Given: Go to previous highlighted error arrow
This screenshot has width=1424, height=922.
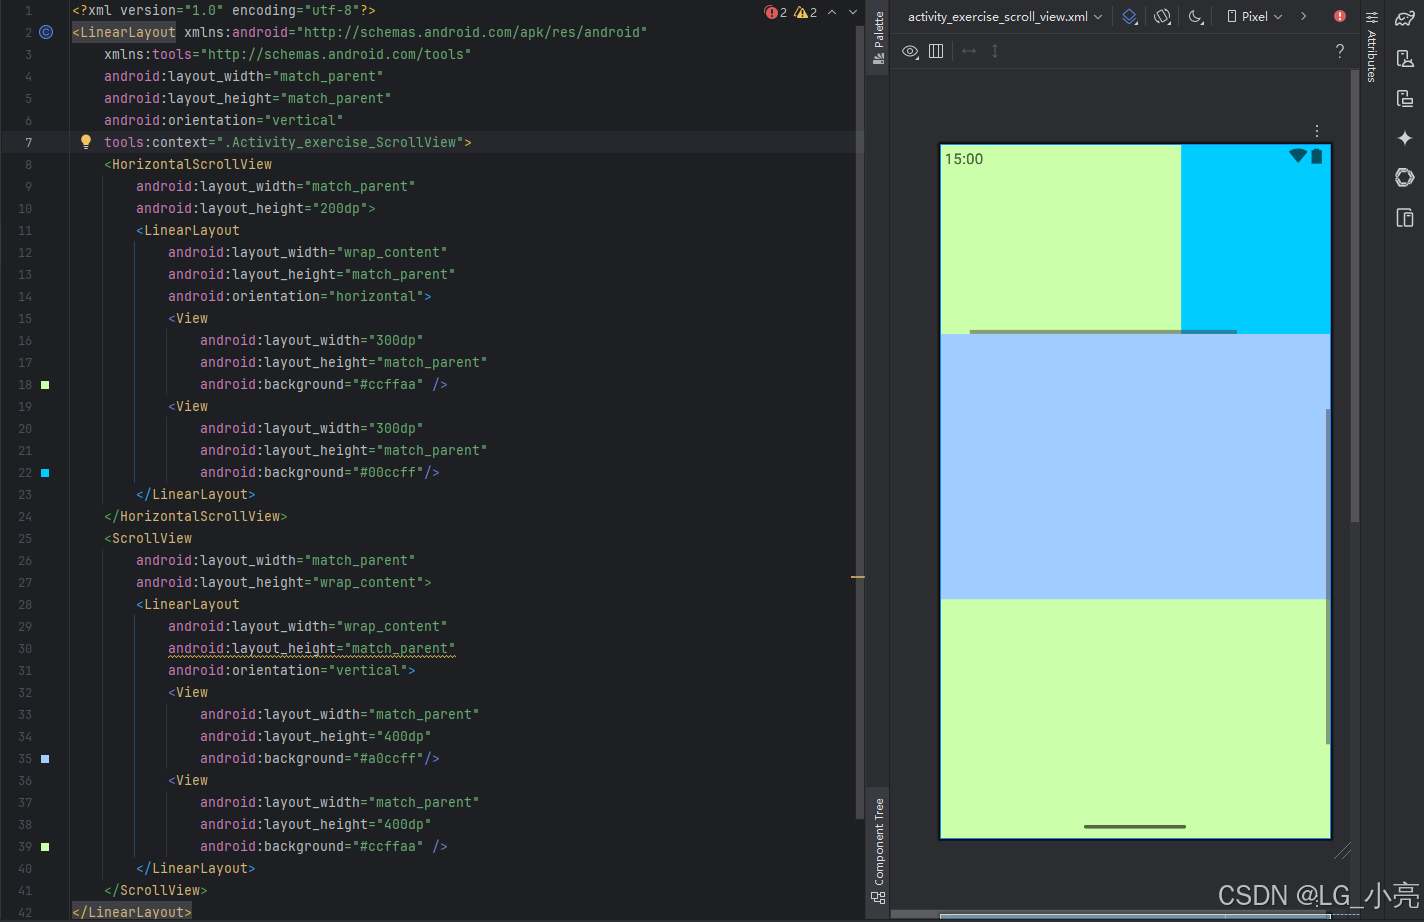Looking at the screenshot, I should pos(832,12).
